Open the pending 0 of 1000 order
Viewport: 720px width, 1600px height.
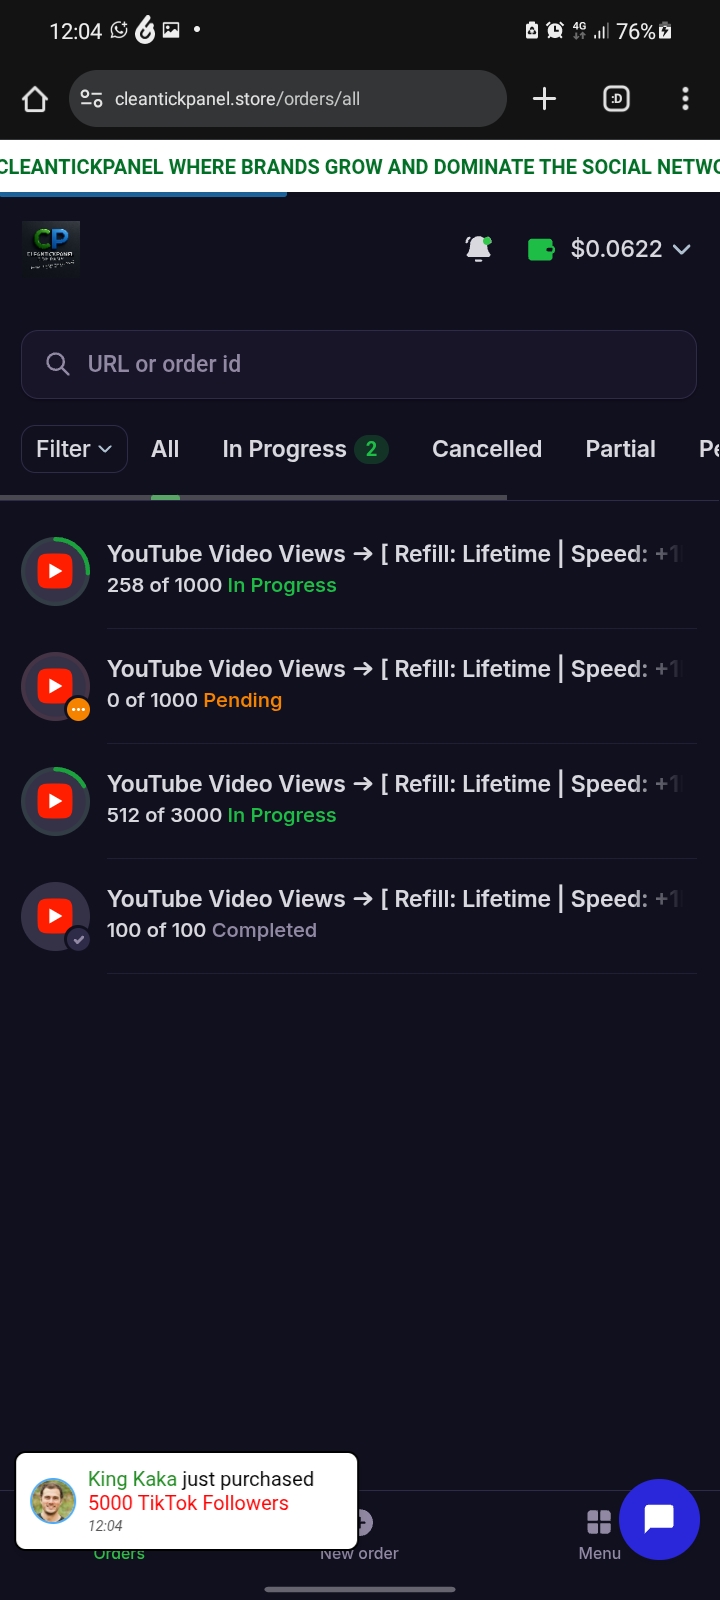tap(390, 685)
